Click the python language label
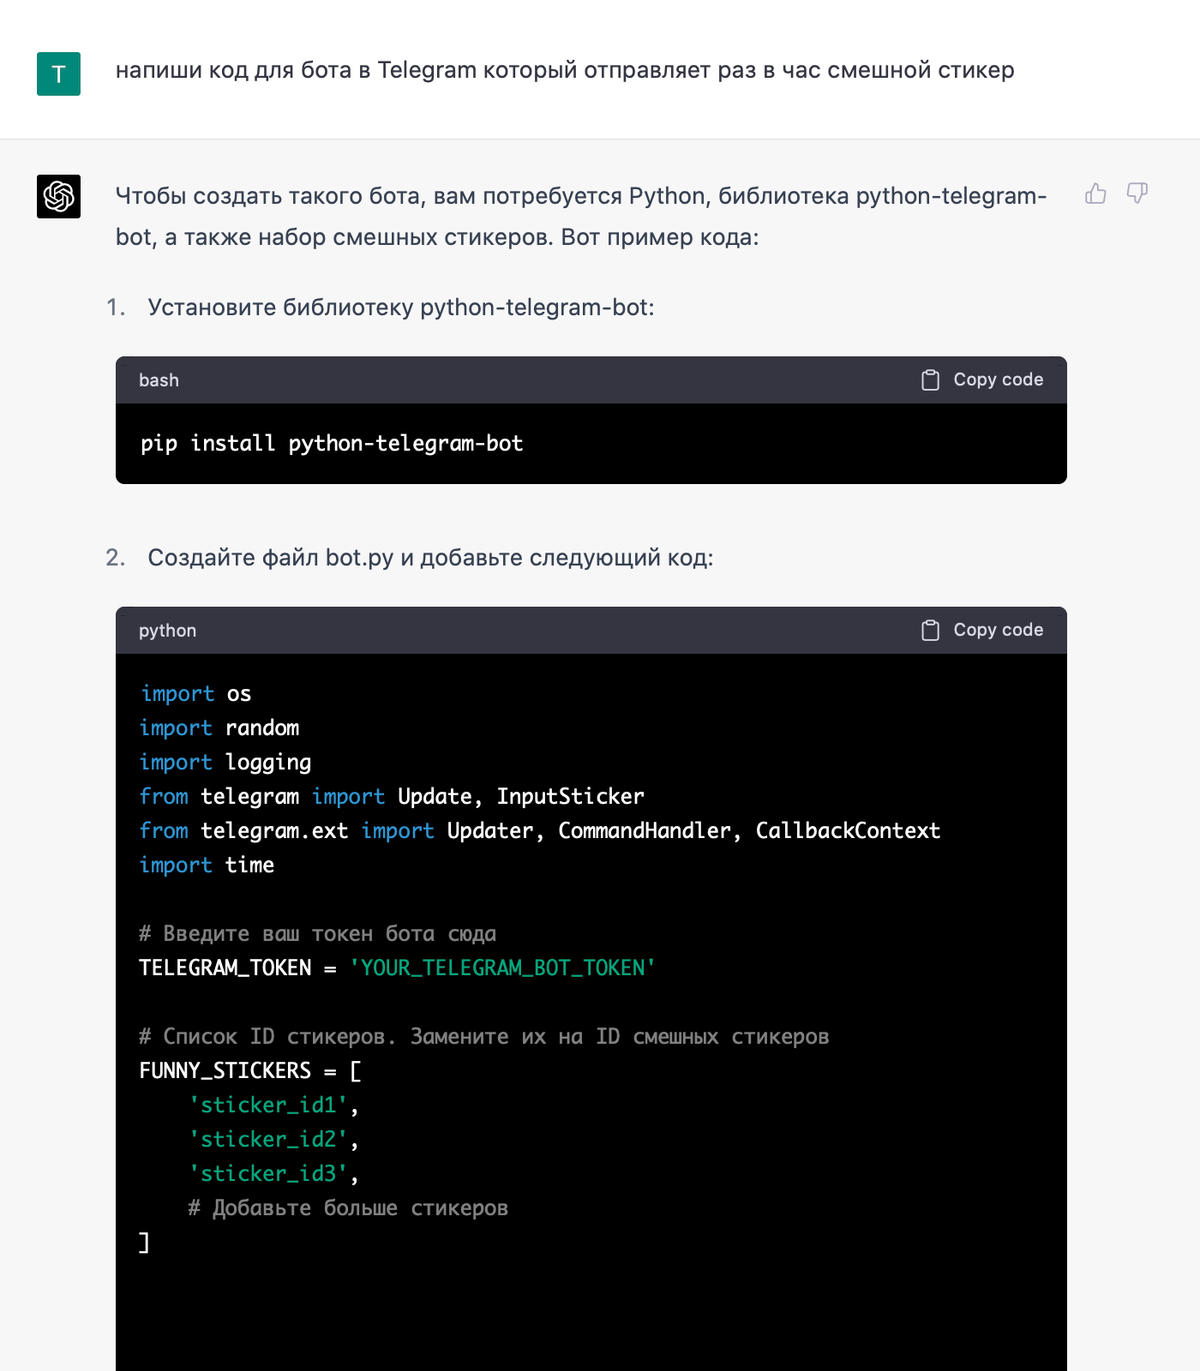The image size is (1200, 1371). [x=167, y=631]
